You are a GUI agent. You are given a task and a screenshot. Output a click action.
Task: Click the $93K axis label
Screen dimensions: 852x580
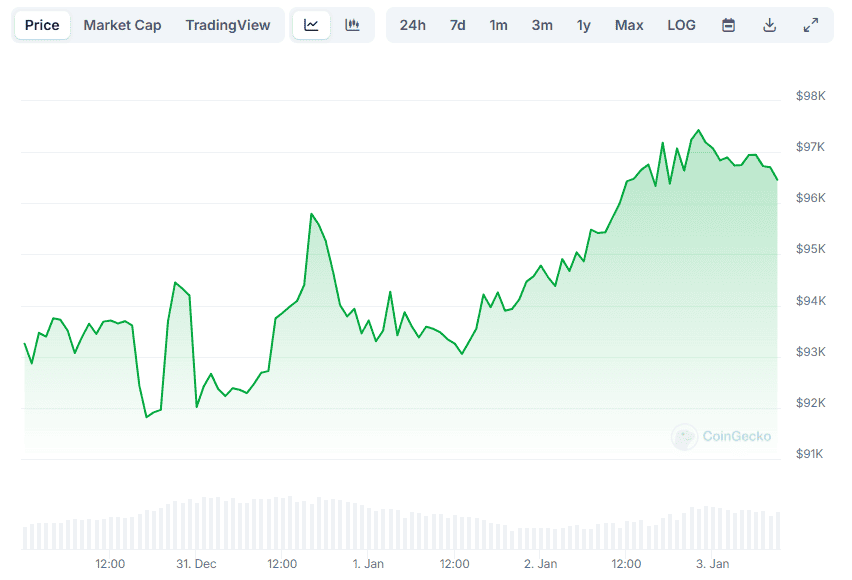tap(810, 352)
